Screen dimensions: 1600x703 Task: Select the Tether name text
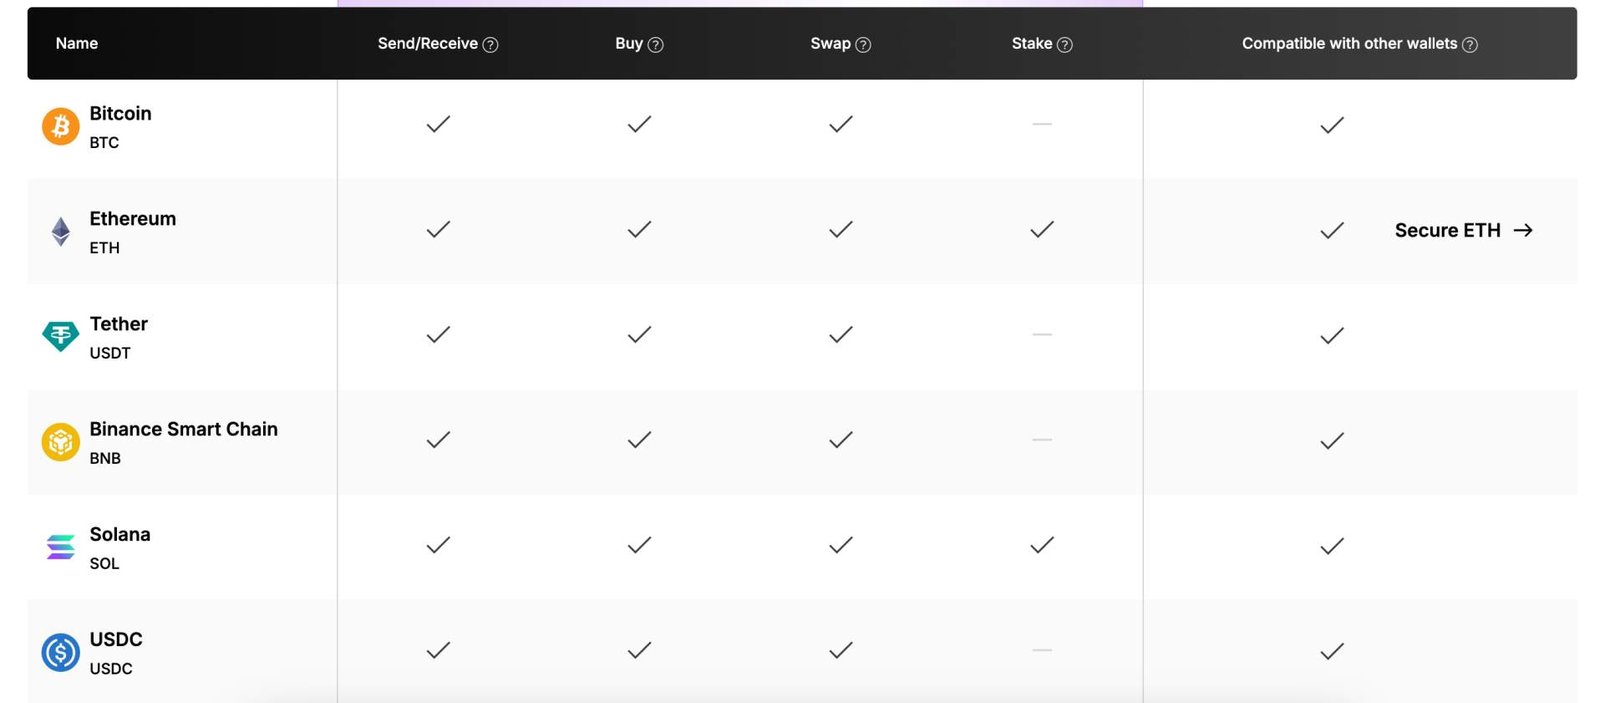tap(119, 323)
